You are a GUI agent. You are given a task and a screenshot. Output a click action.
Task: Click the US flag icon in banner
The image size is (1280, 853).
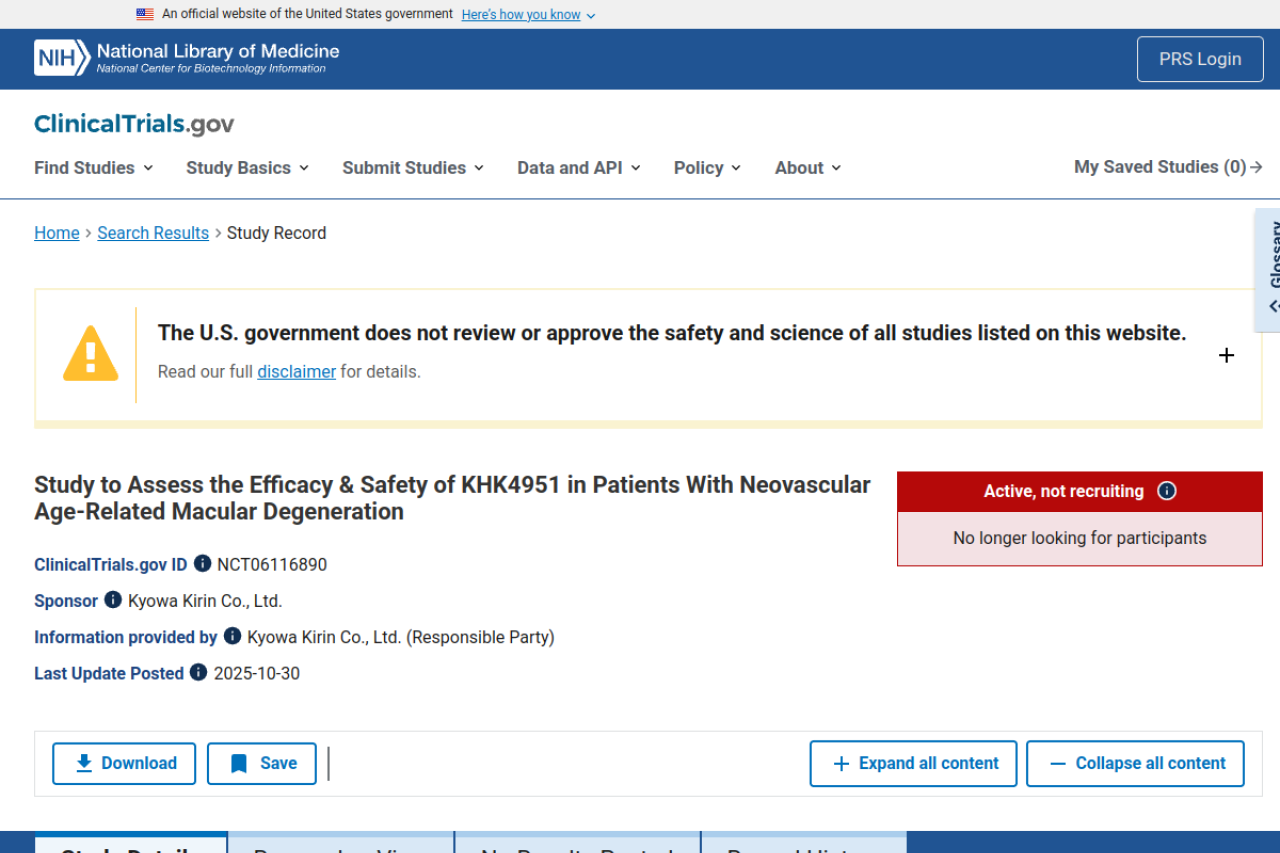pos(145,14)
